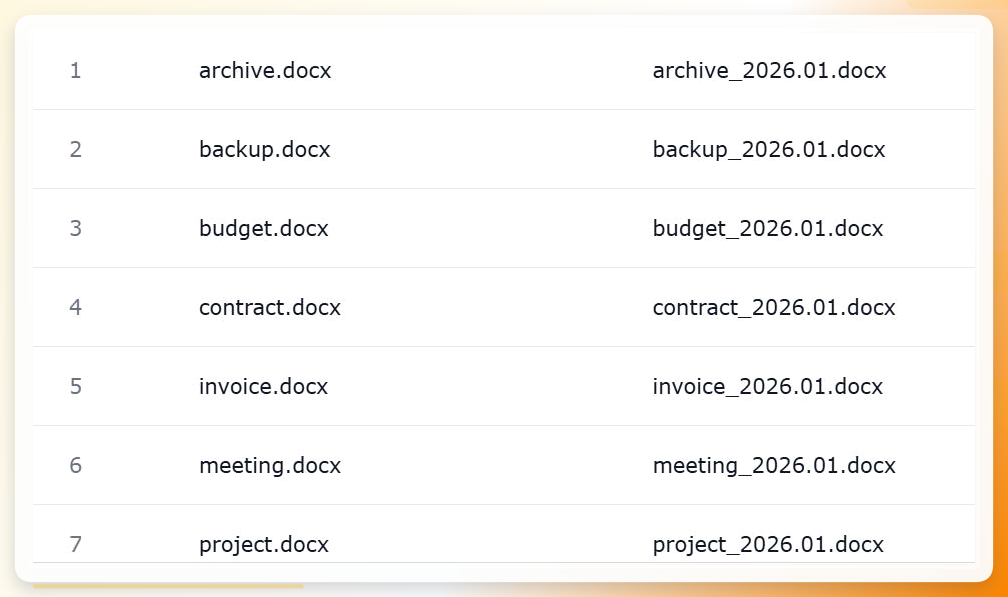Click the project_2026.01.docx new name

(x=768, y=544)
